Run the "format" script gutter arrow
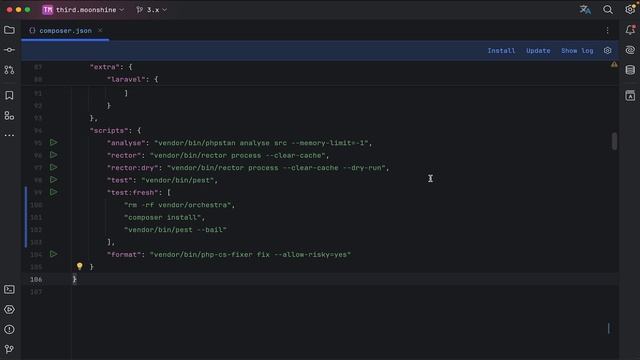Image resolution: width=640 pixels, height=360 pixels. 53,254
